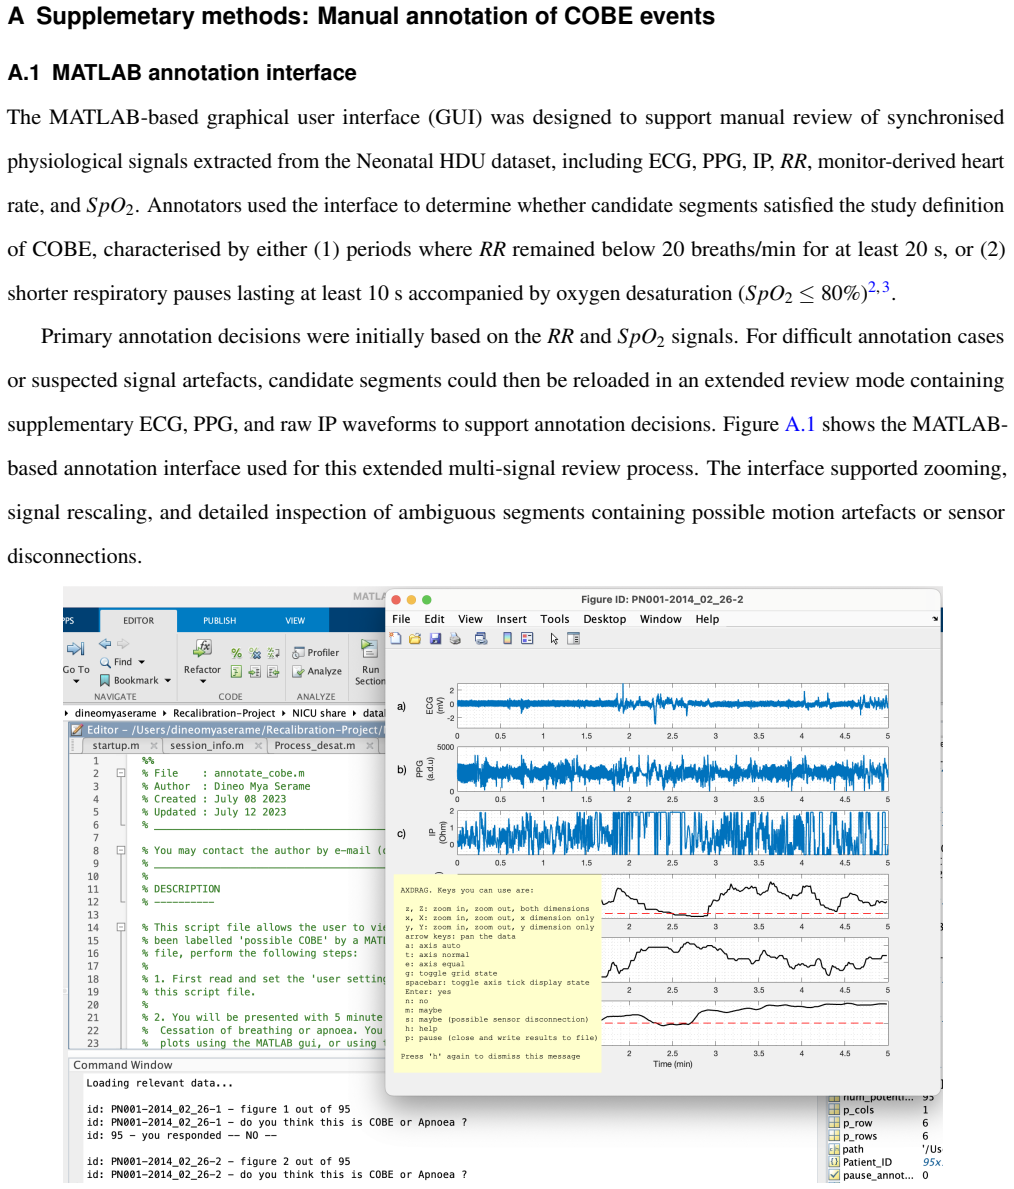Close the Process_desat.m tab
The image size is (1014, 1189).
[369, 745]
